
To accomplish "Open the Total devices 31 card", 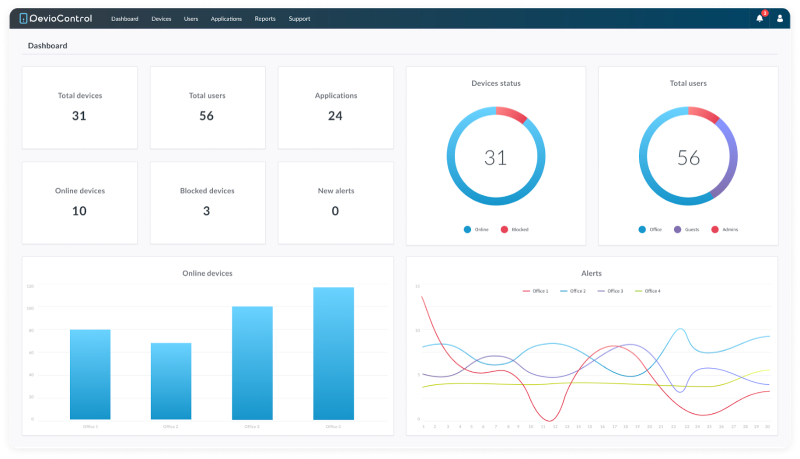I will tap(80, 108).
